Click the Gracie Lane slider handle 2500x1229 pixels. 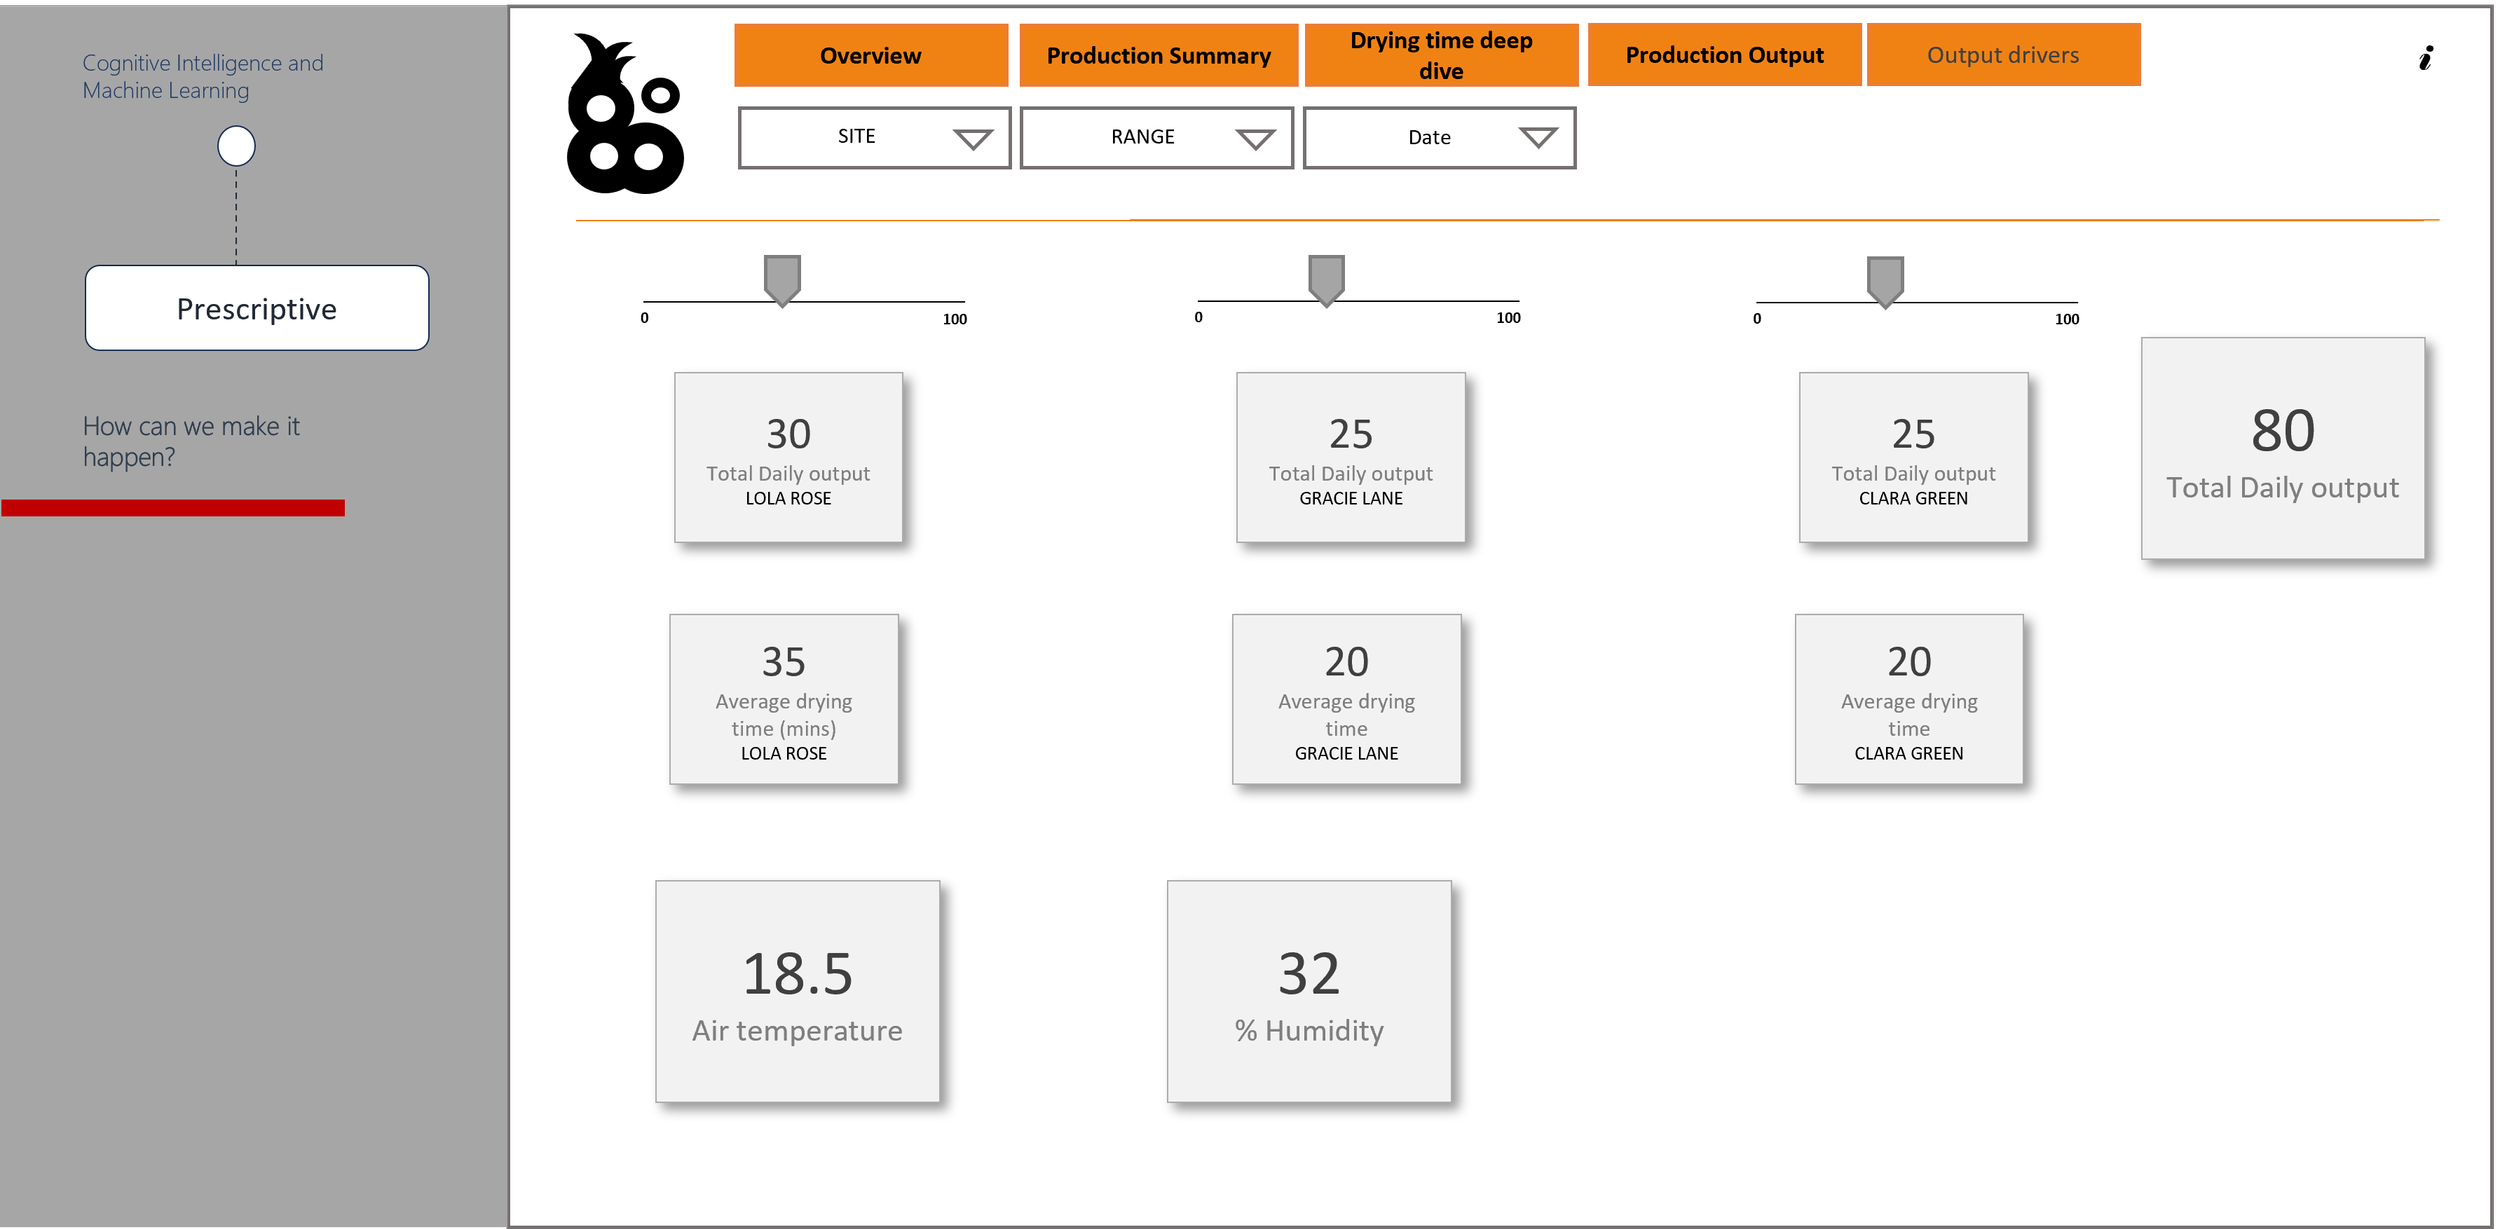[1326, 279]
